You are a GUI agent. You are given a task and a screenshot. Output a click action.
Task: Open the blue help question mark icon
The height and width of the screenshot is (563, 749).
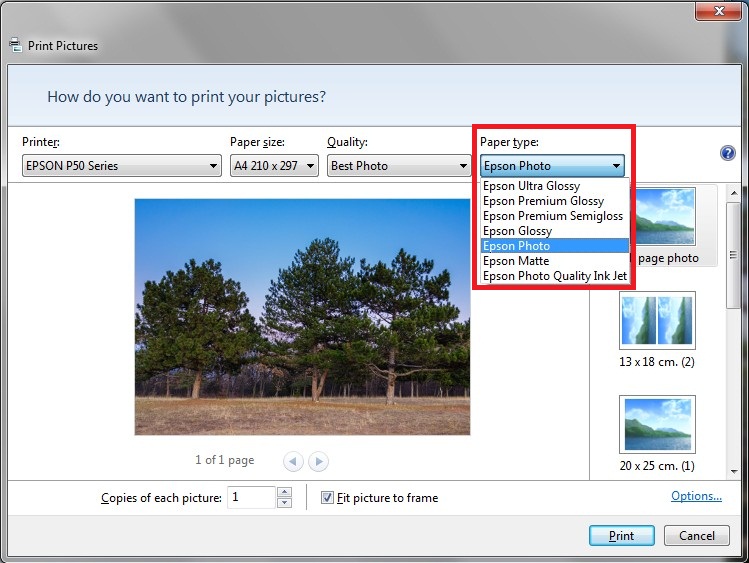tap(728, 153)
